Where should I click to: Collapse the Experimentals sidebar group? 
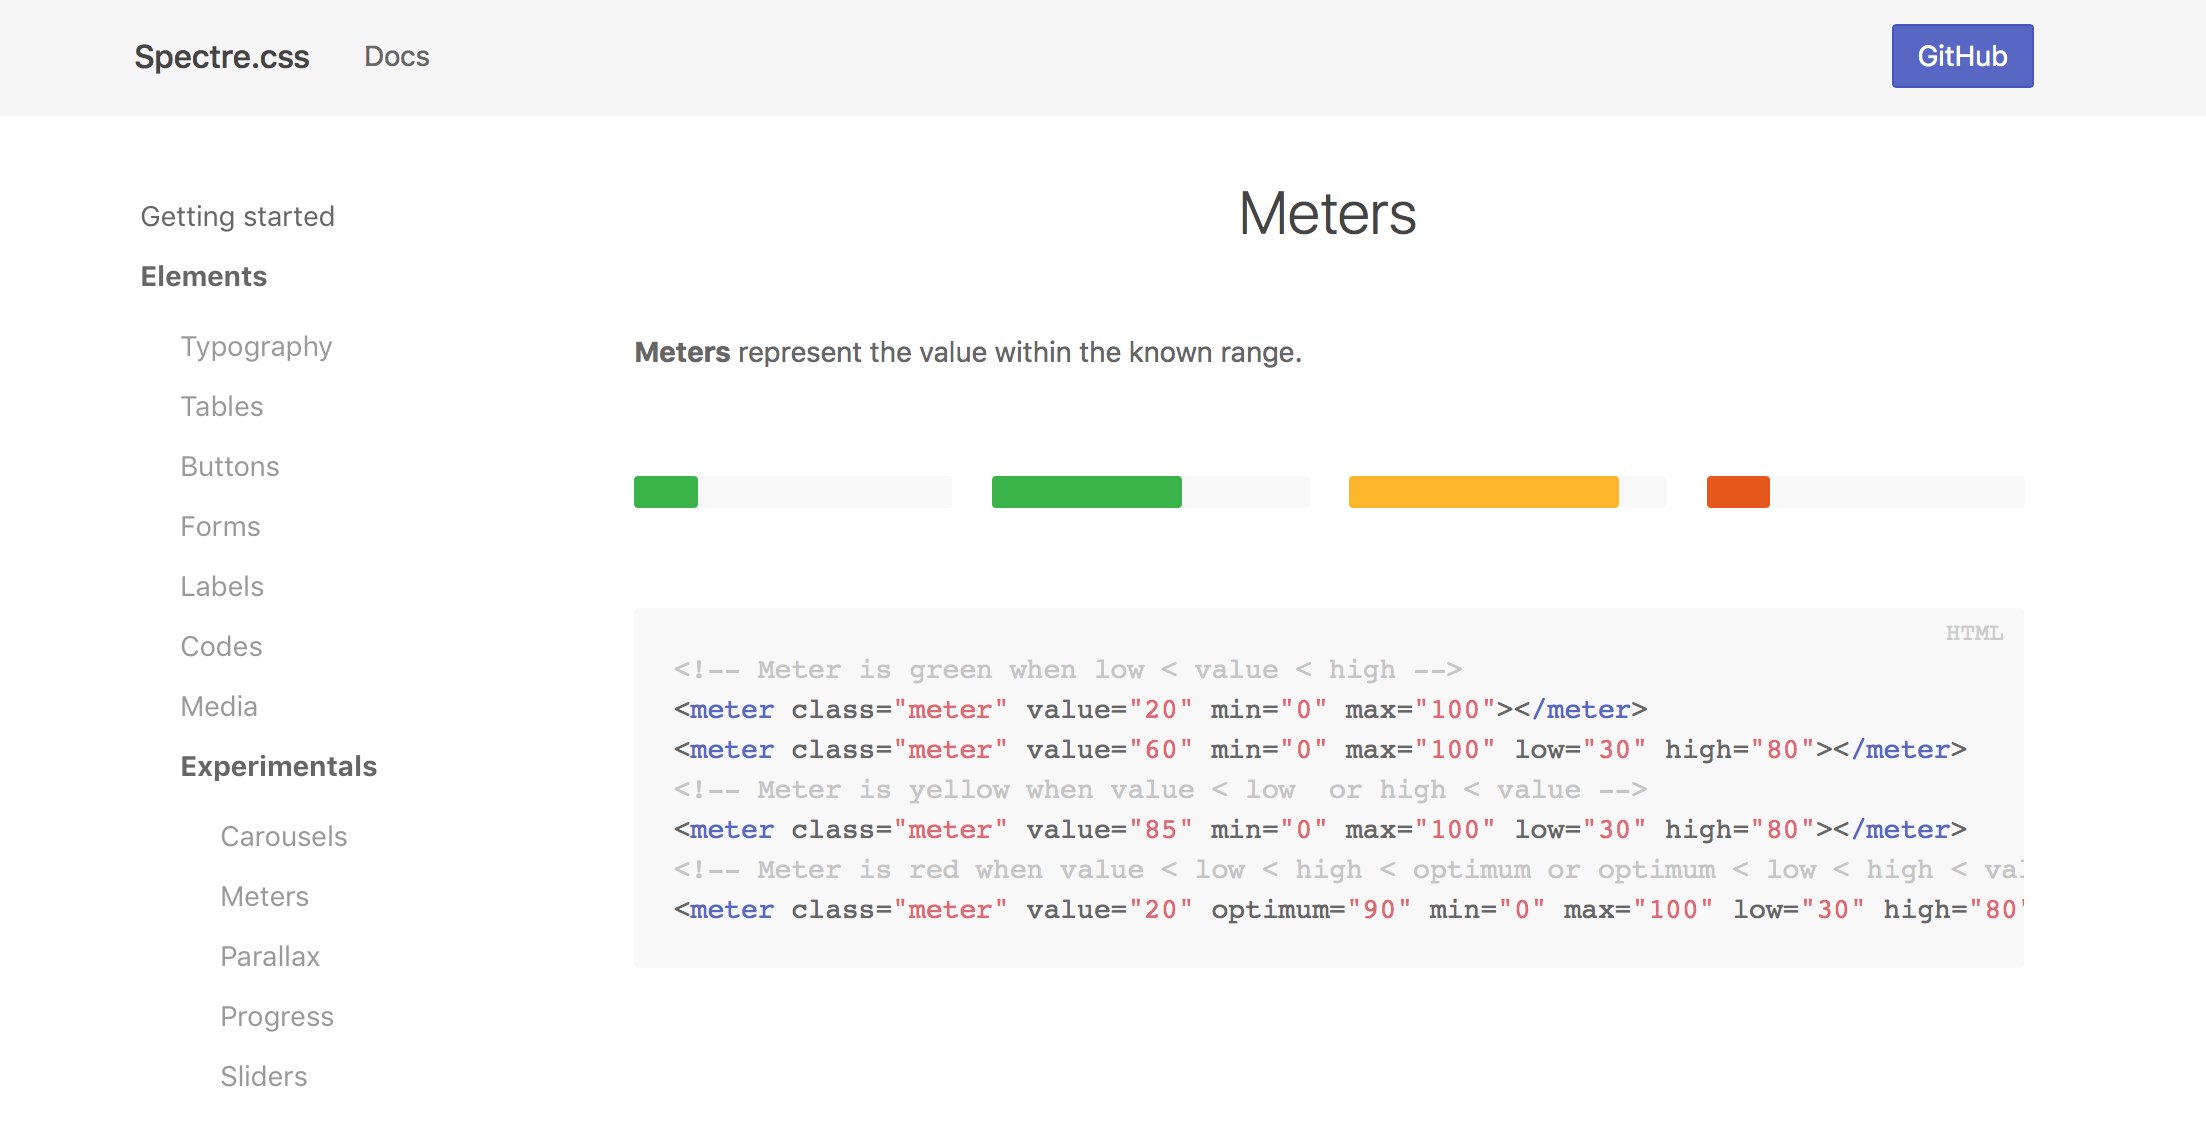pyautogui.click(x=279, y=766)
